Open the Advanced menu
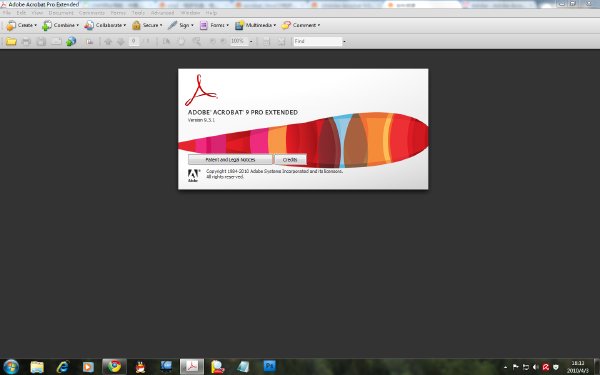600x375 pixels. 162,13
